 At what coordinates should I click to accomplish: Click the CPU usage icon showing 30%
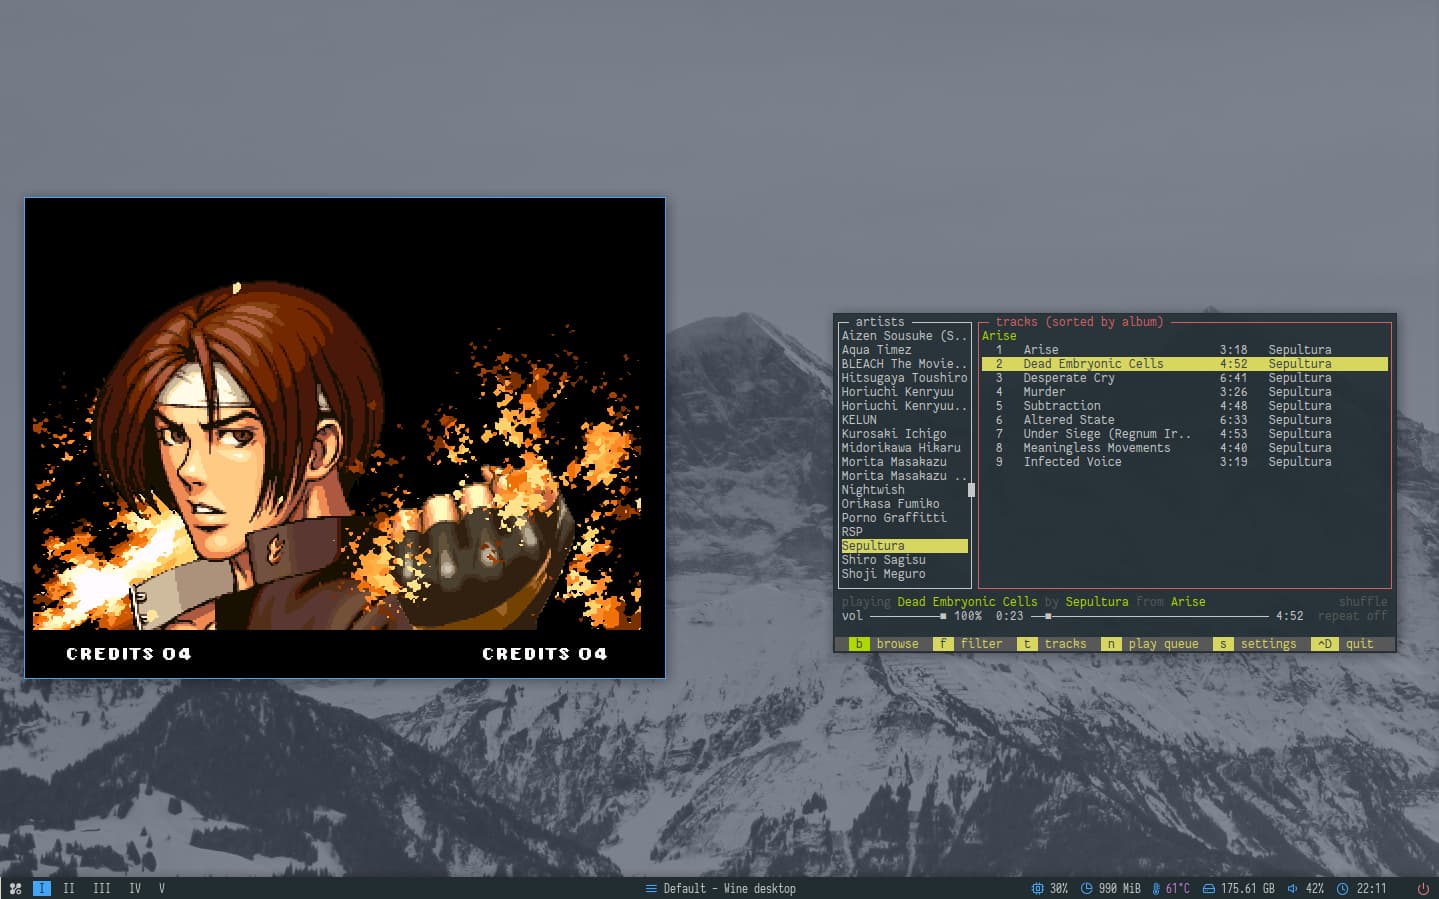coord(1037,888)
